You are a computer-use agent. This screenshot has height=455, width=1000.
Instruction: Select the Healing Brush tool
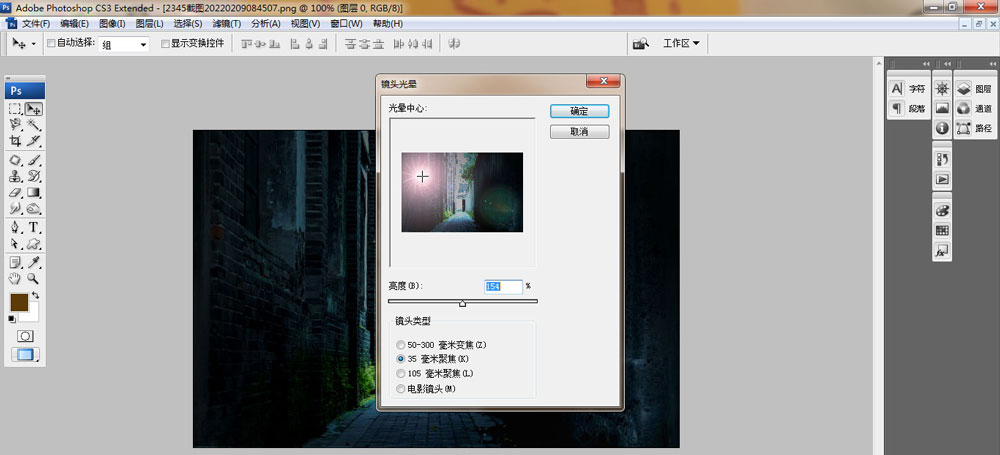tap(16, 160)
